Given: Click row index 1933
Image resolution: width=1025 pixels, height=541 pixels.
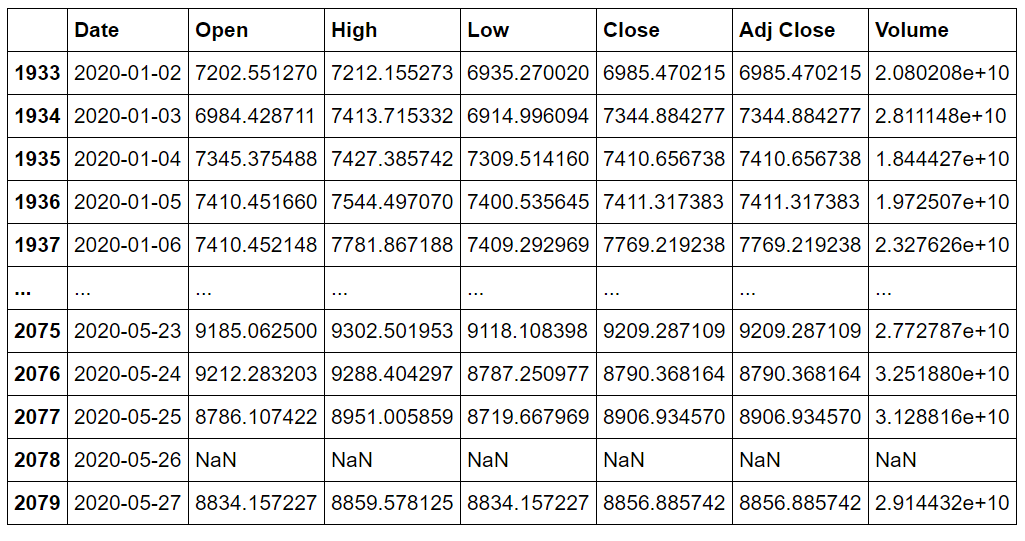Looking at the screenshot, I should pyautogui.click(x=37, y=73).
